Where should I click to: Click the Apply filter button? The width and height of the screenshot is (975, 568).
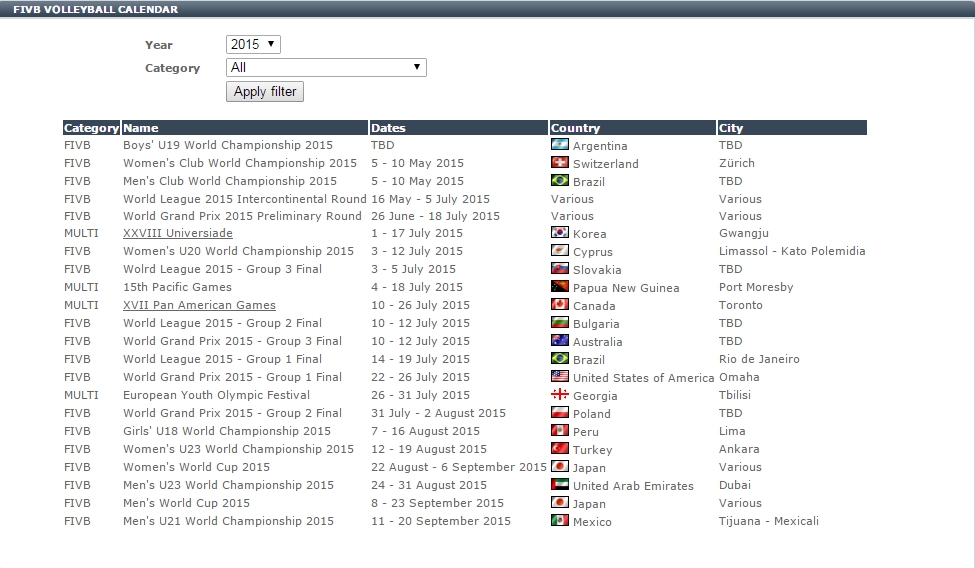[265, 91]
